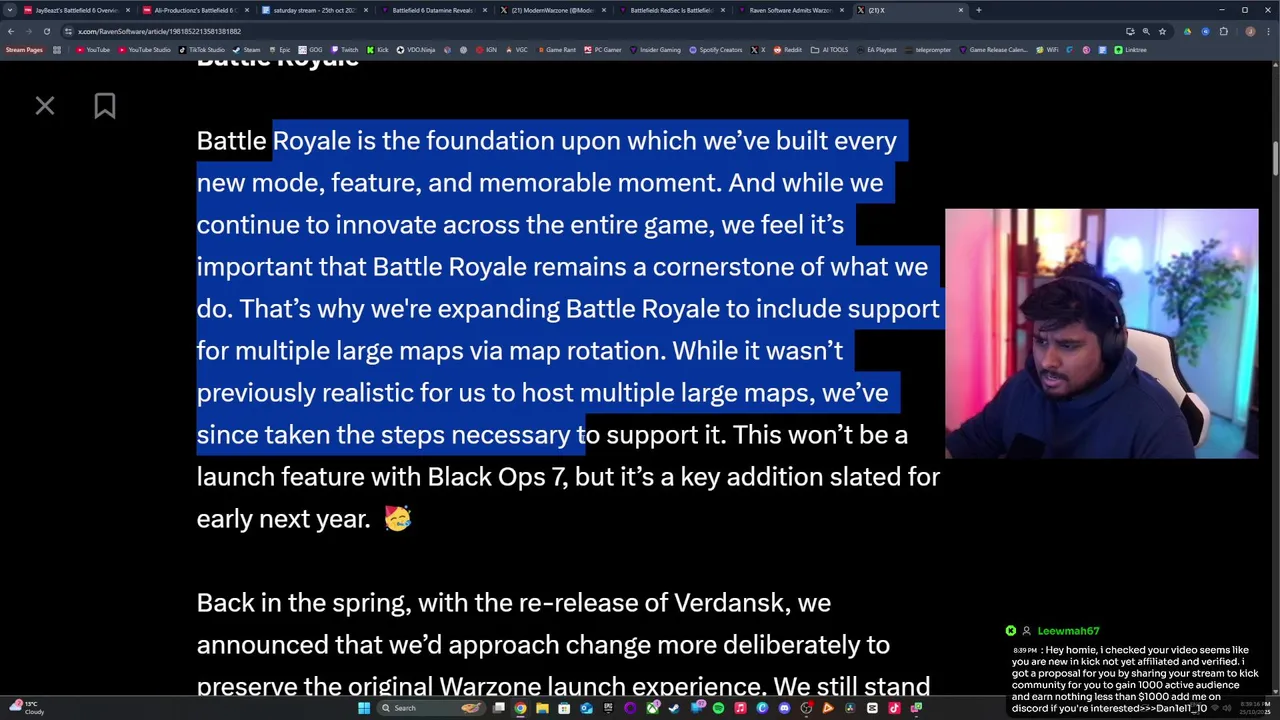The height and width of the screenshot is (720, 1280).
Task: Switch to the saturday stream tab
Action: (315, 10)
